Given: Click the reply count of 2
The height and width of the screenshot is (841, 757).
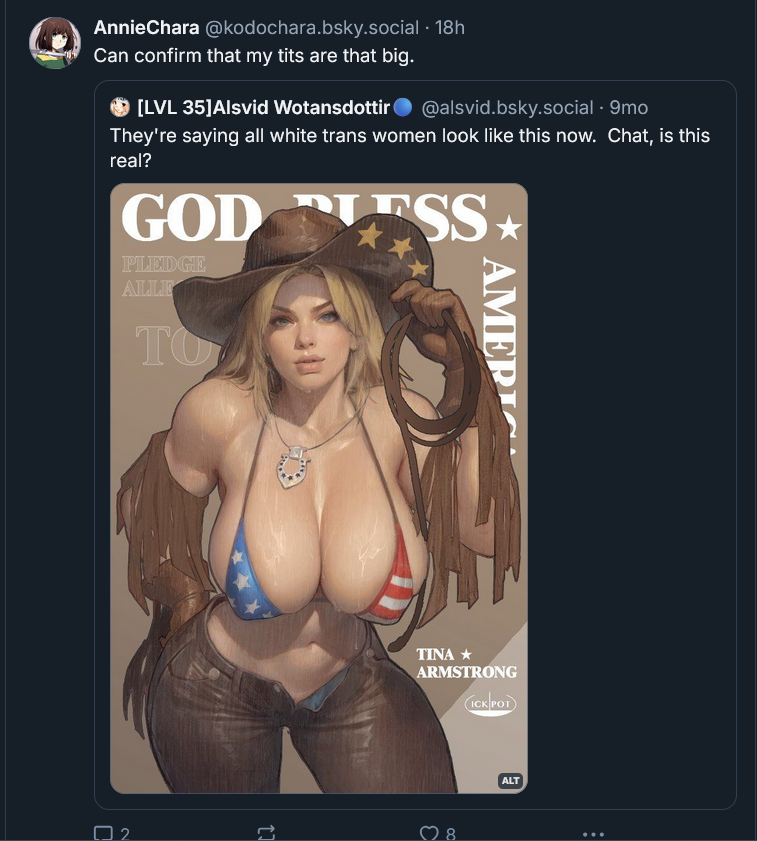Looking at the screenshot, I should (124, 833).
